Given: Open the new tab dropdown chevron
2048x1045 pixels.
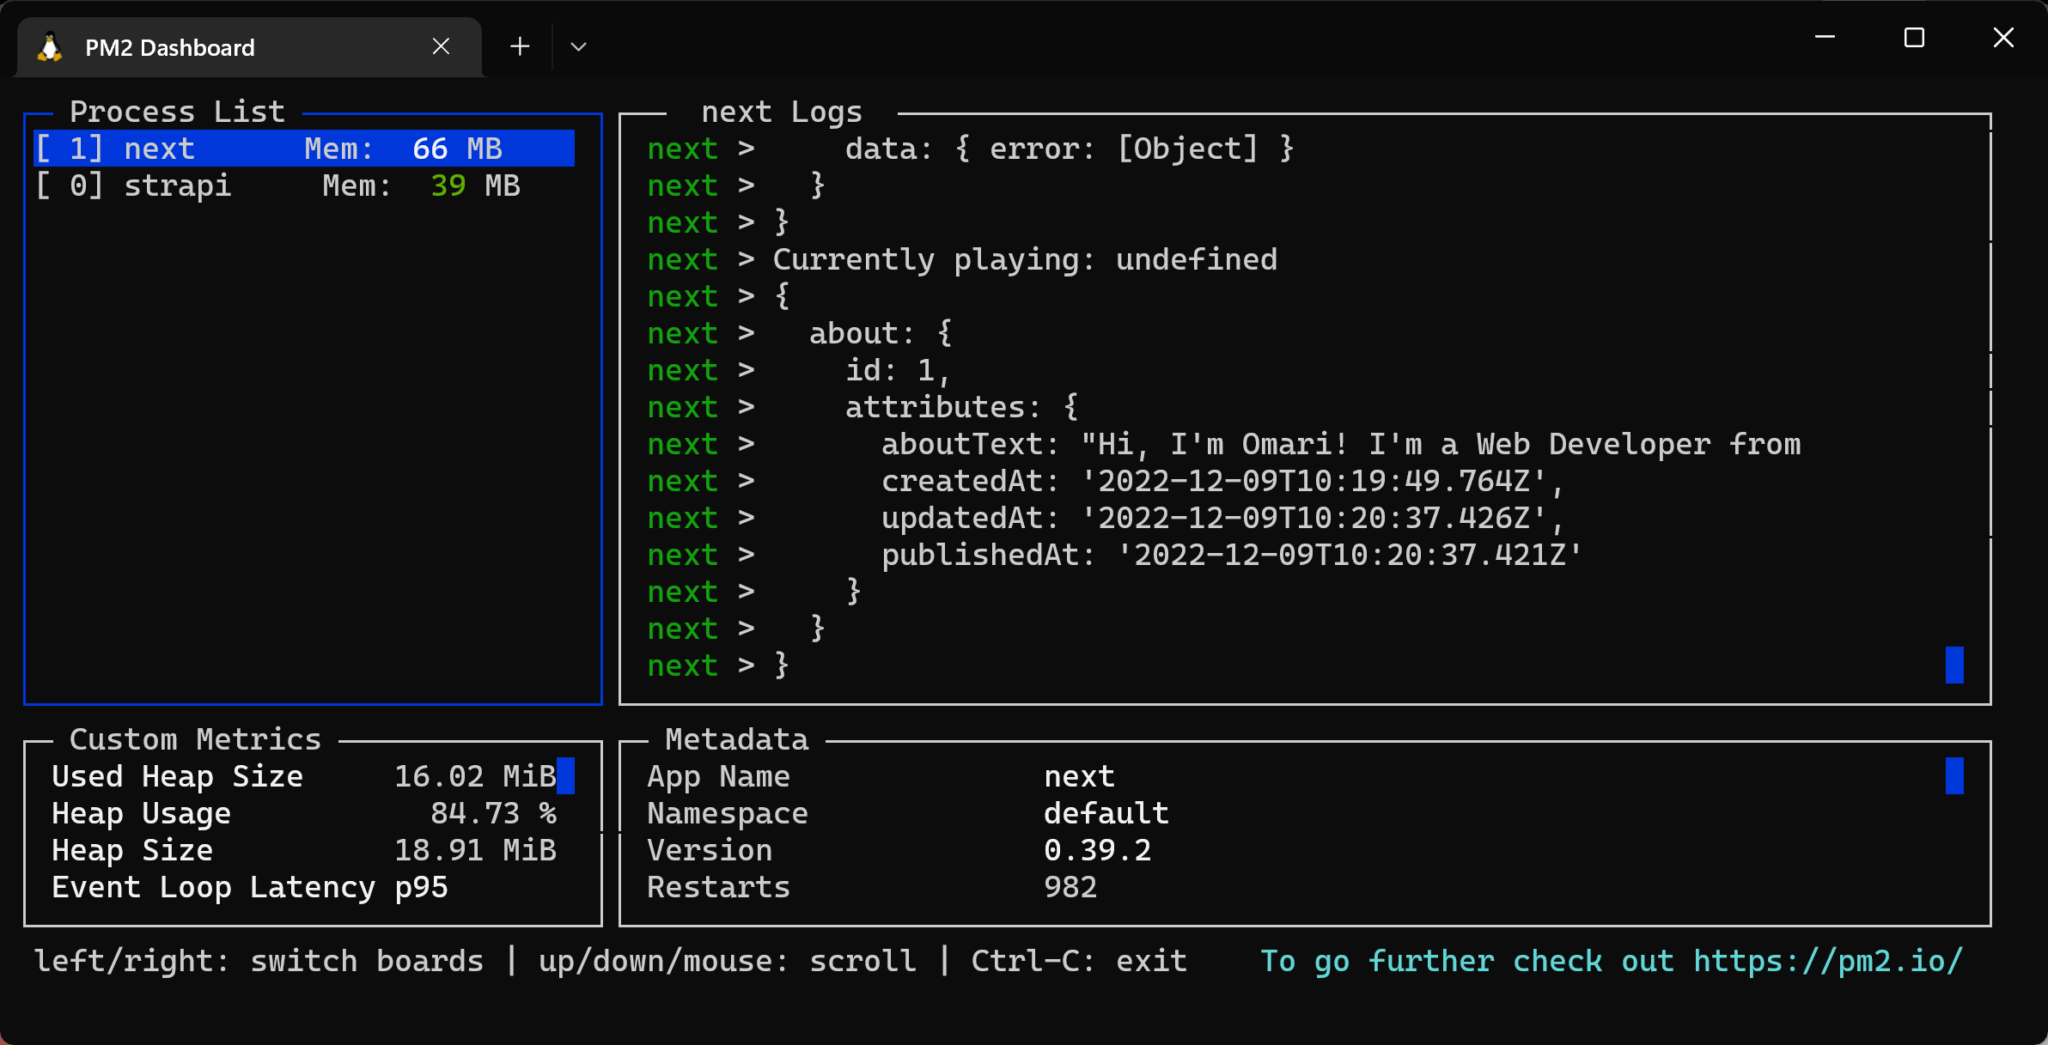Looking at the screenshot, I should tap(578, 46).
